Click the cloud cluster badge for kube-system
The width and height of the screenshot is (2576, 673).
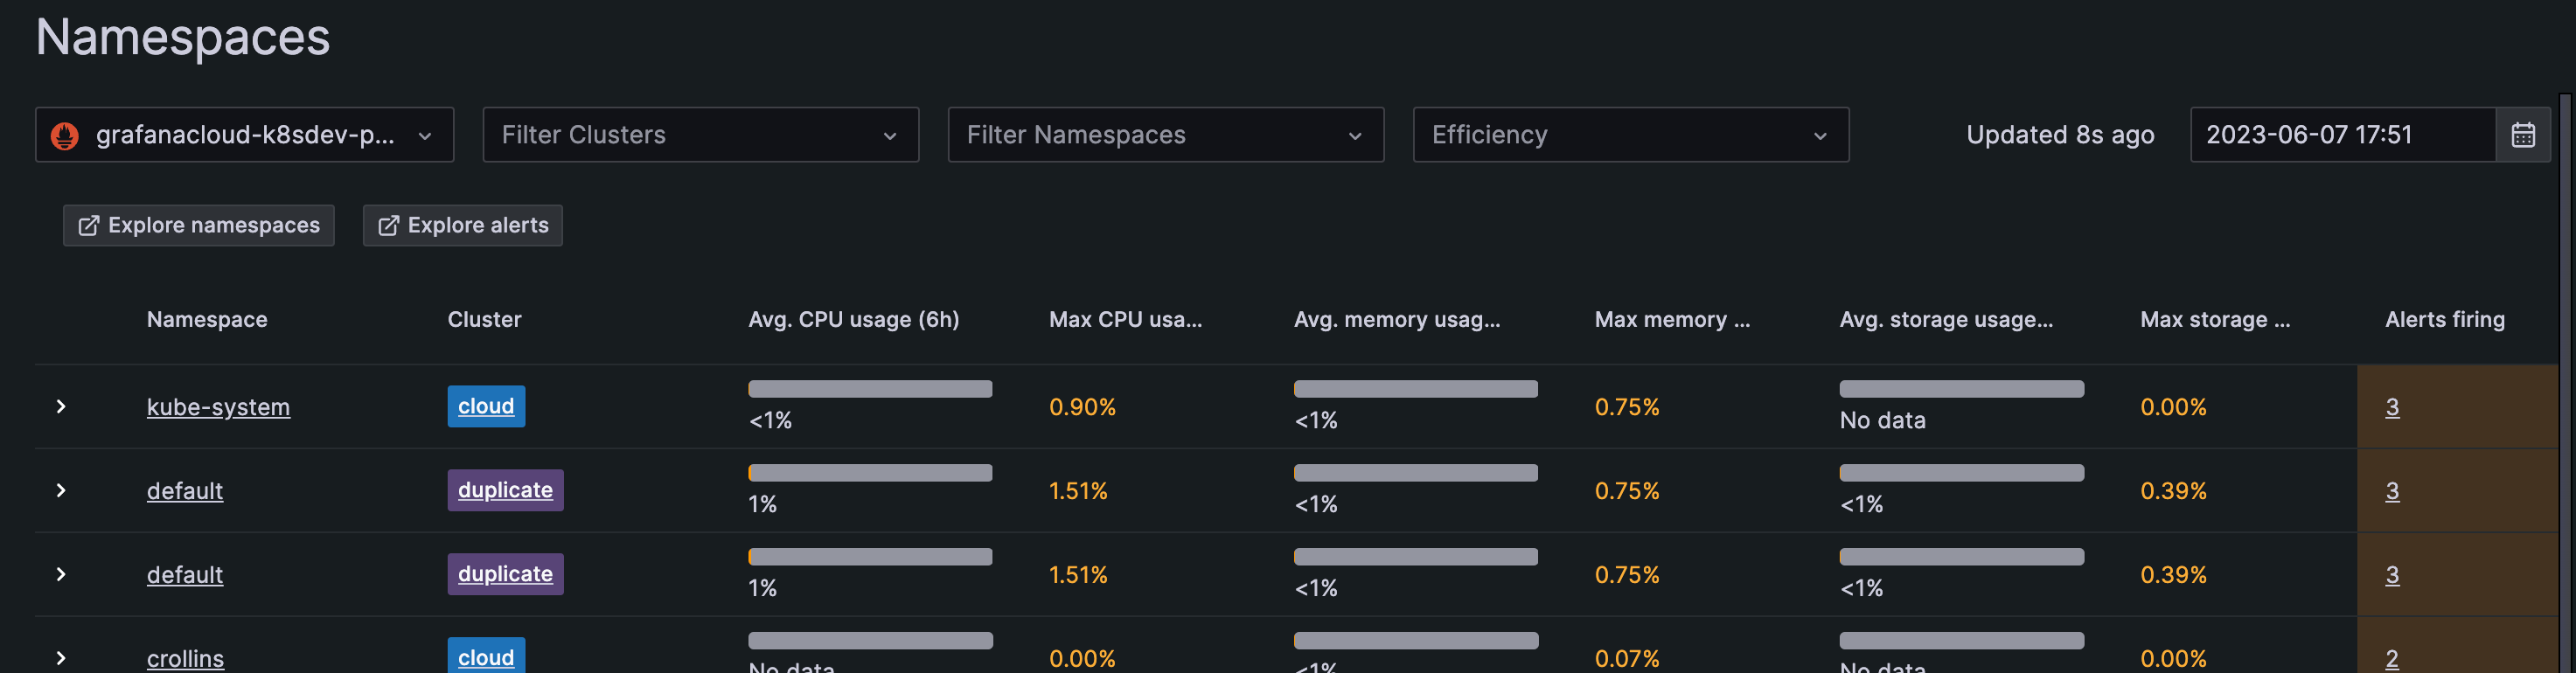click(486, 406)
